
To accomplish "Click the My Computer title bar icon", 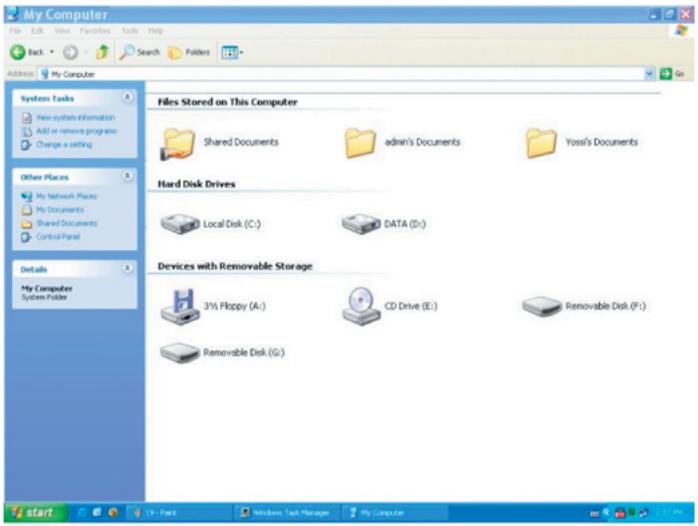I will coord(13,14).
